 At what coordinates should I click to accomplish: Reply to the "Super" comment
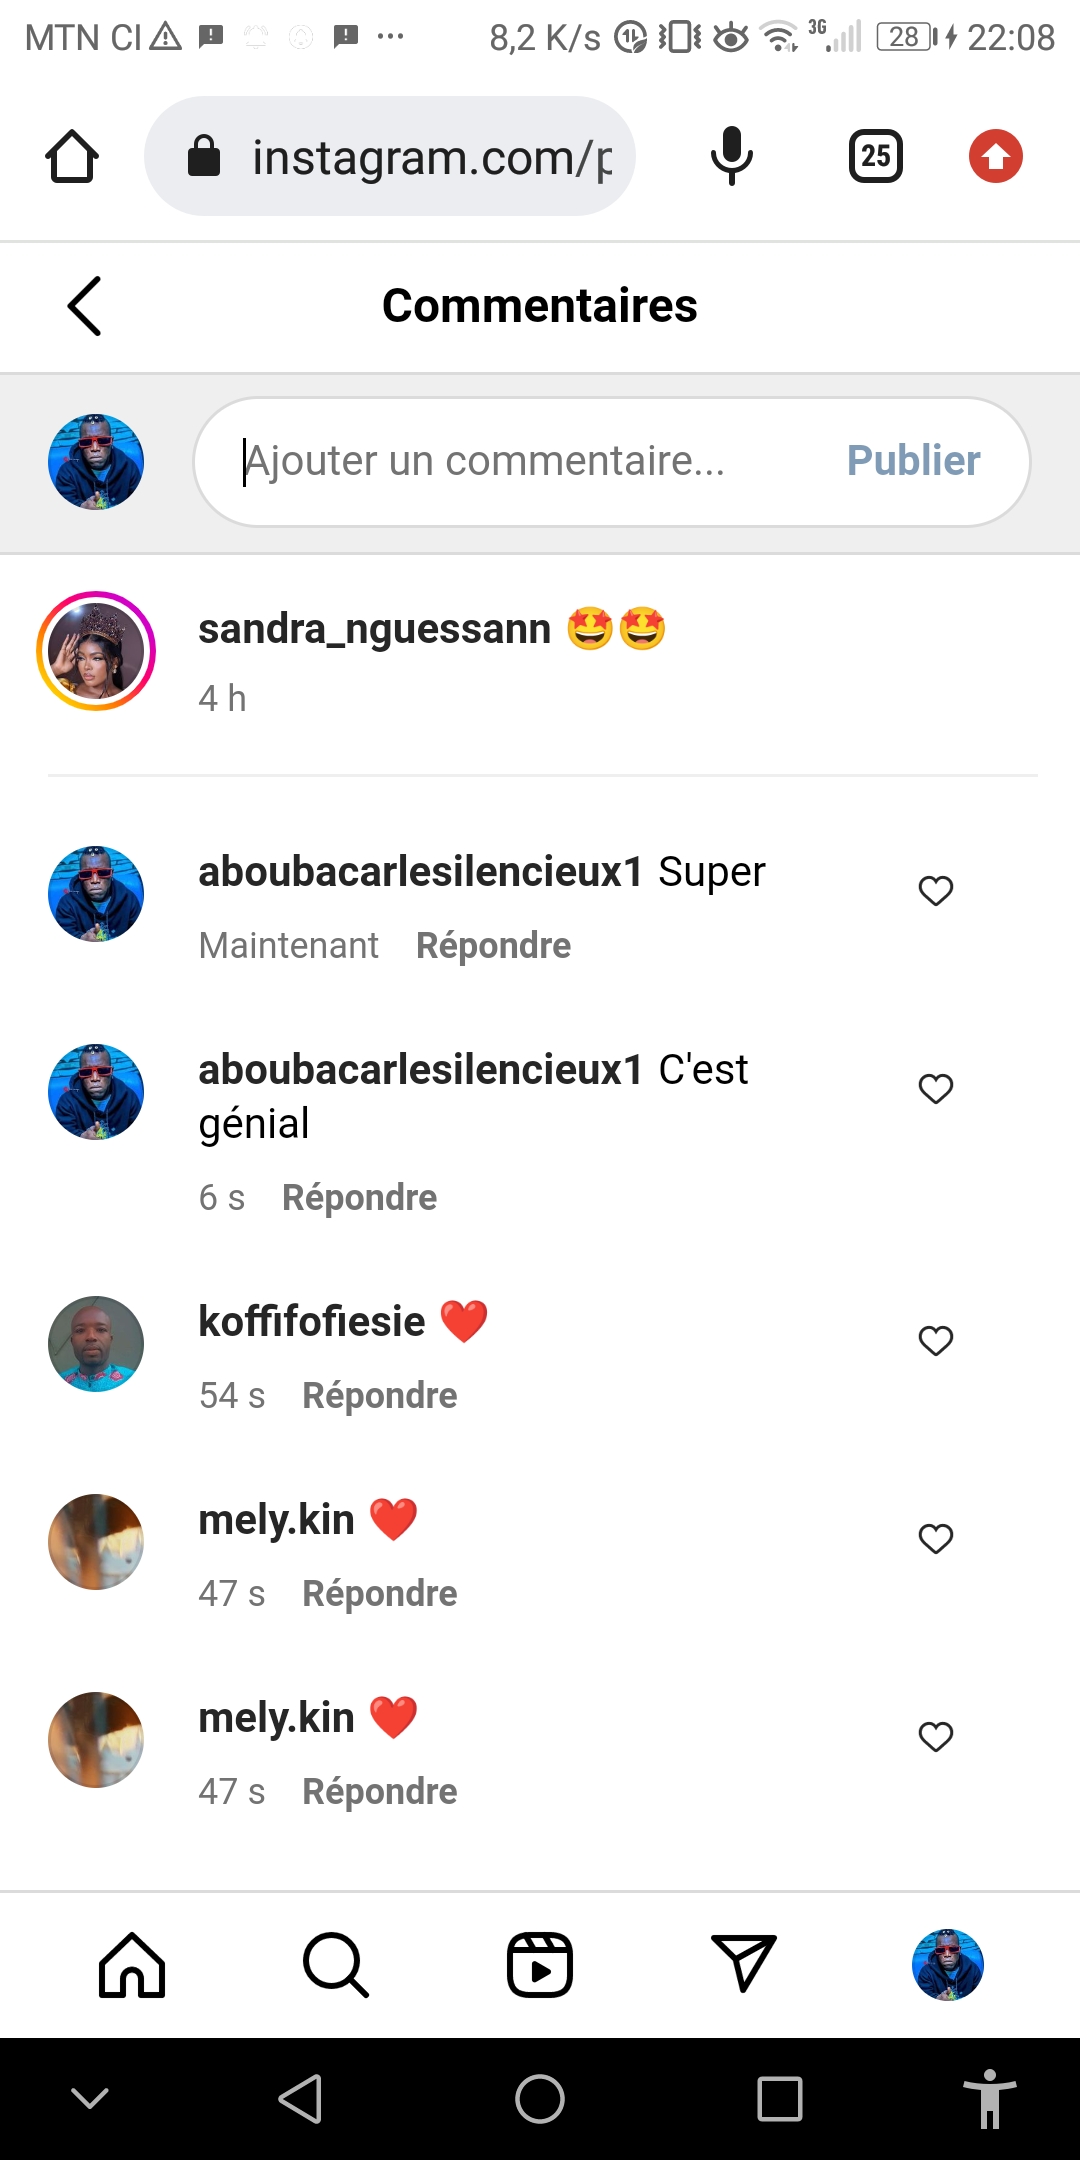pyautogui.click(x=493, y=946)
